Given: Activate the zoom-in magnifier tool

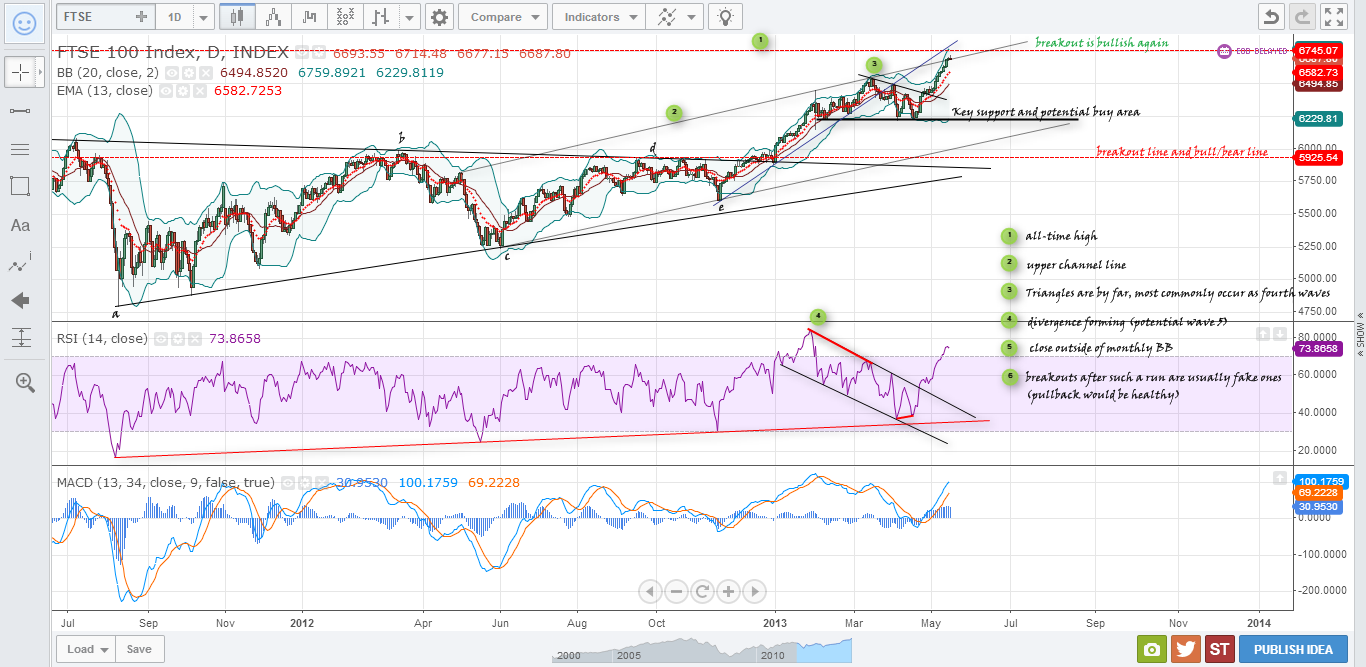Looking at the screenshot, I should coord(24,381).
